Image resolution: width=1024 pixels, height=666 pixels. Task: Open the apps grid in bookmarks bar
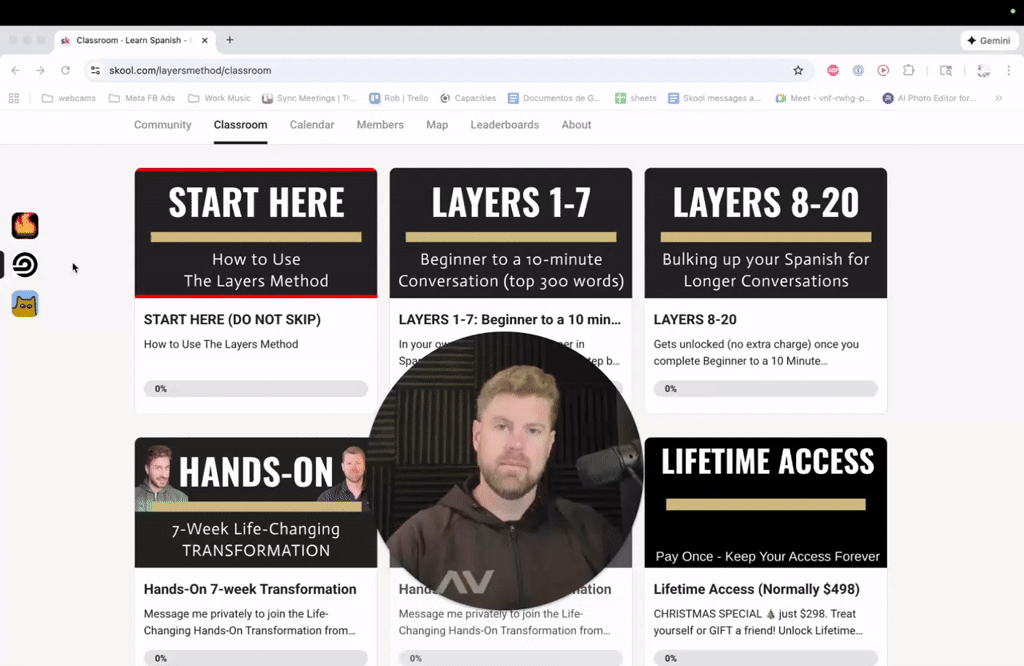(x=14, y=98)
